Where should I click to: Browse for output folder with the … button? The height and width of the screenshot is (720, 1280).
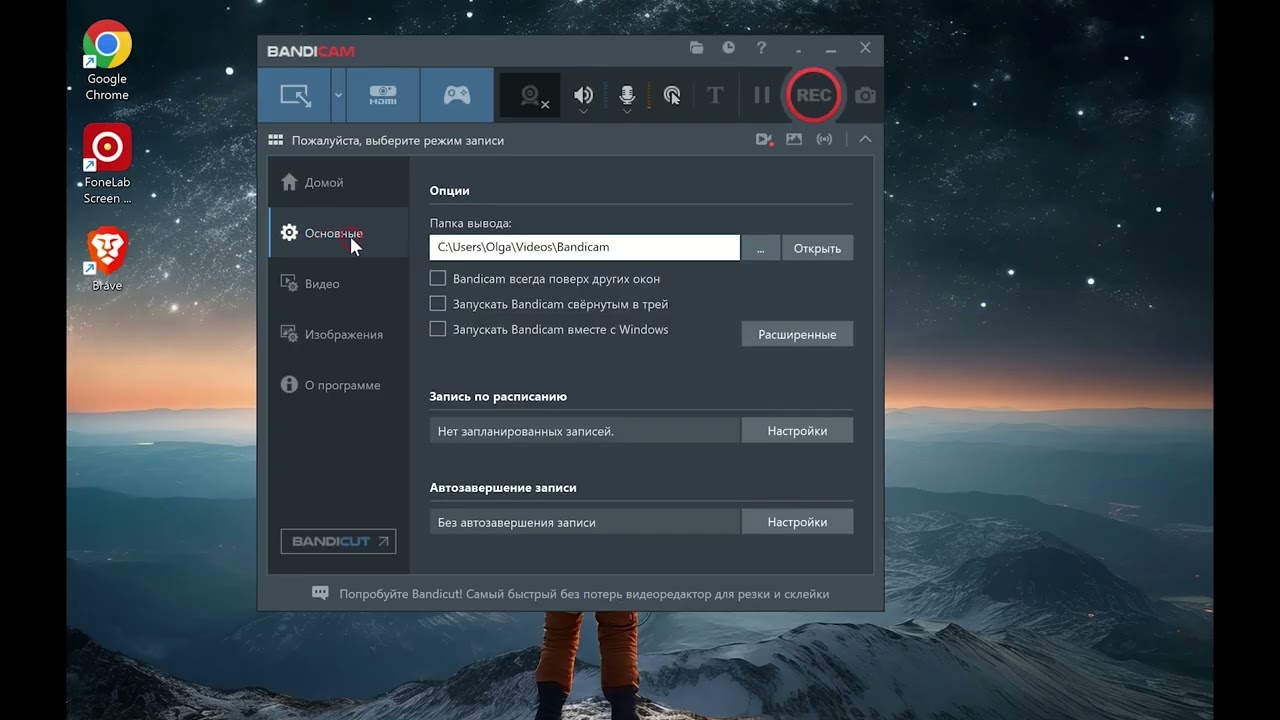click(761, 248)
